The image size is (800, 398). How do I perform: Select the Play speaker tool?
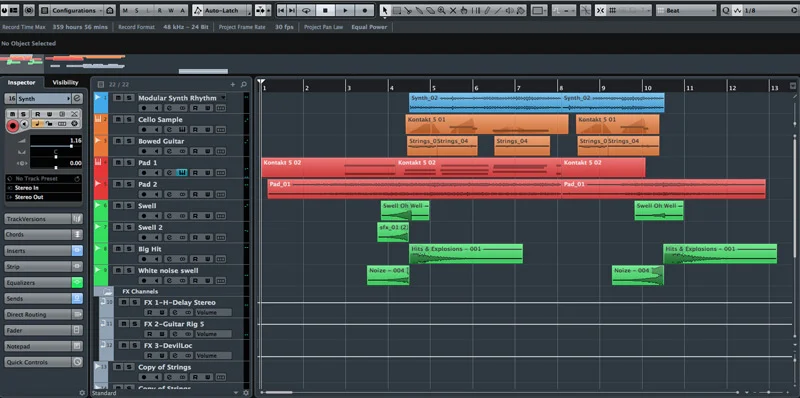509,10
